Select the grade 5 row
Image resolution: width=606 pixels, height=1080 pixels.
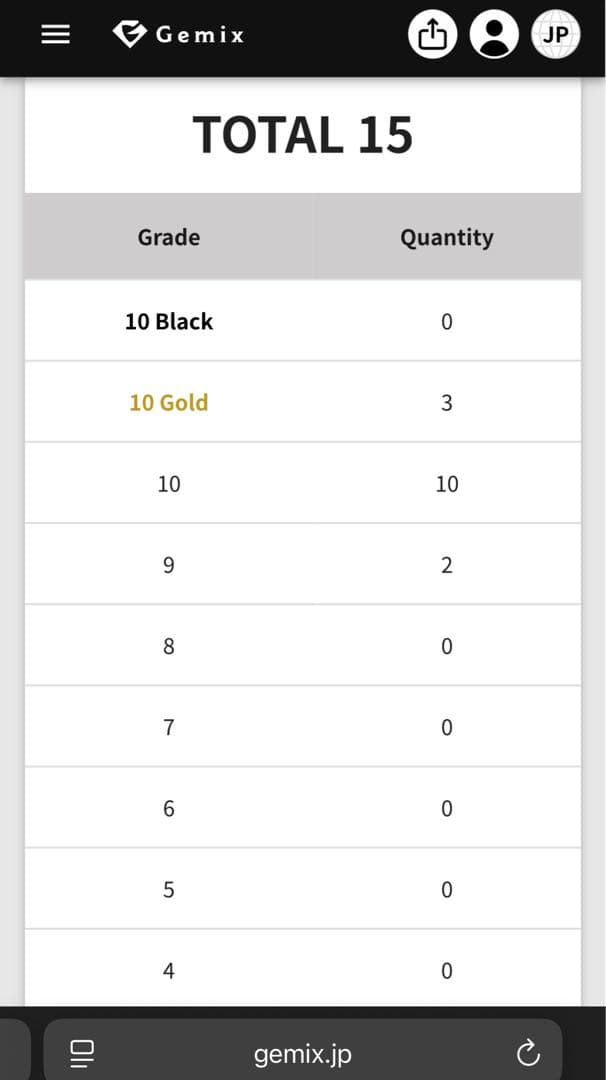click(x=168, y=889)
